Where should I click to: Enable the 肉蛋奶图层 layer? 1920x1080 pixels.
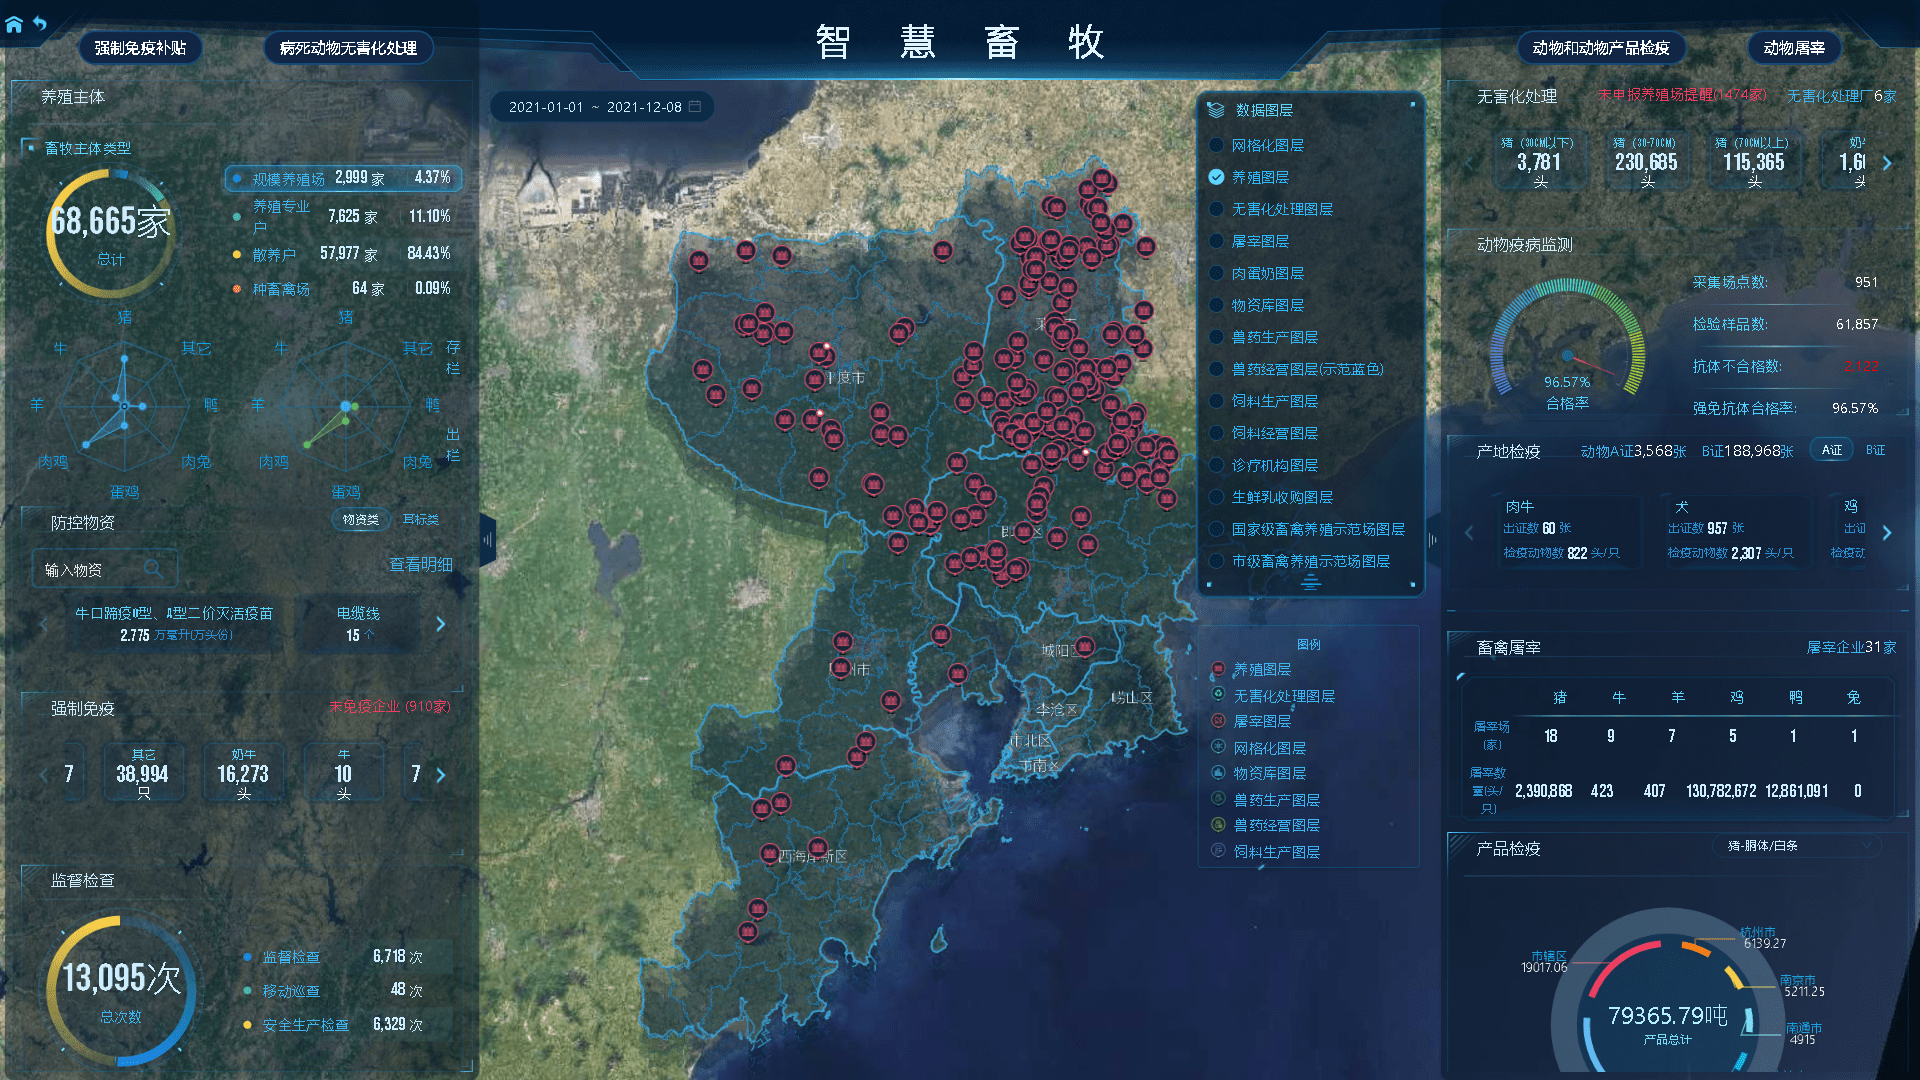(x=1216, y=273)
